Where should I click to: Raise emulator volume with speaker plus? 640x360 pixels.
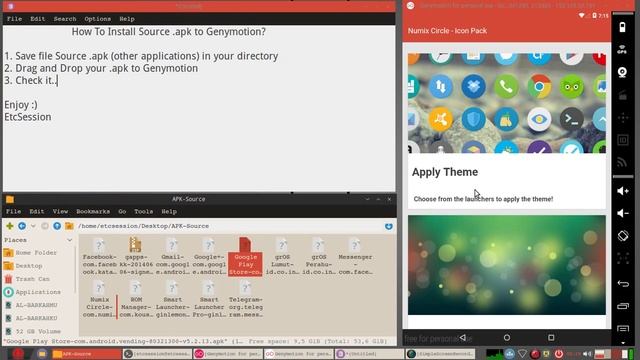click(x=623, y=191)
